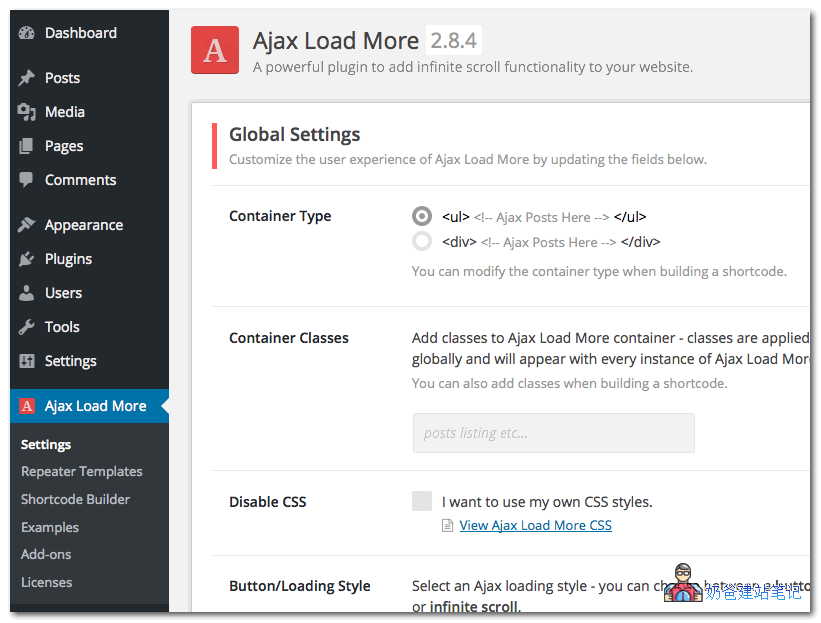Open Media library camera icon

click(27, 111)
